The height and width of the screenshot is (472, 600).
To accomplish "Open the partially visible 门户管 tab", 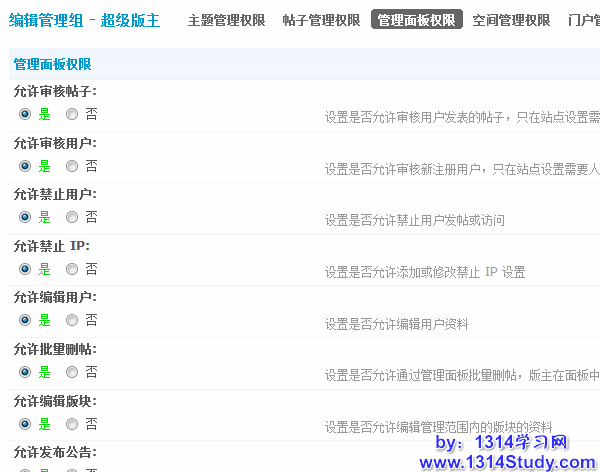I will (582, 20).
